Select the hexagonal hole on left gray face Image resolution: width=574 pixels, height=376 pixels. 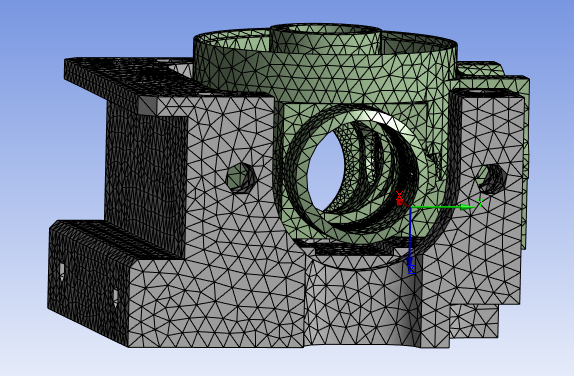coord(240,178)
